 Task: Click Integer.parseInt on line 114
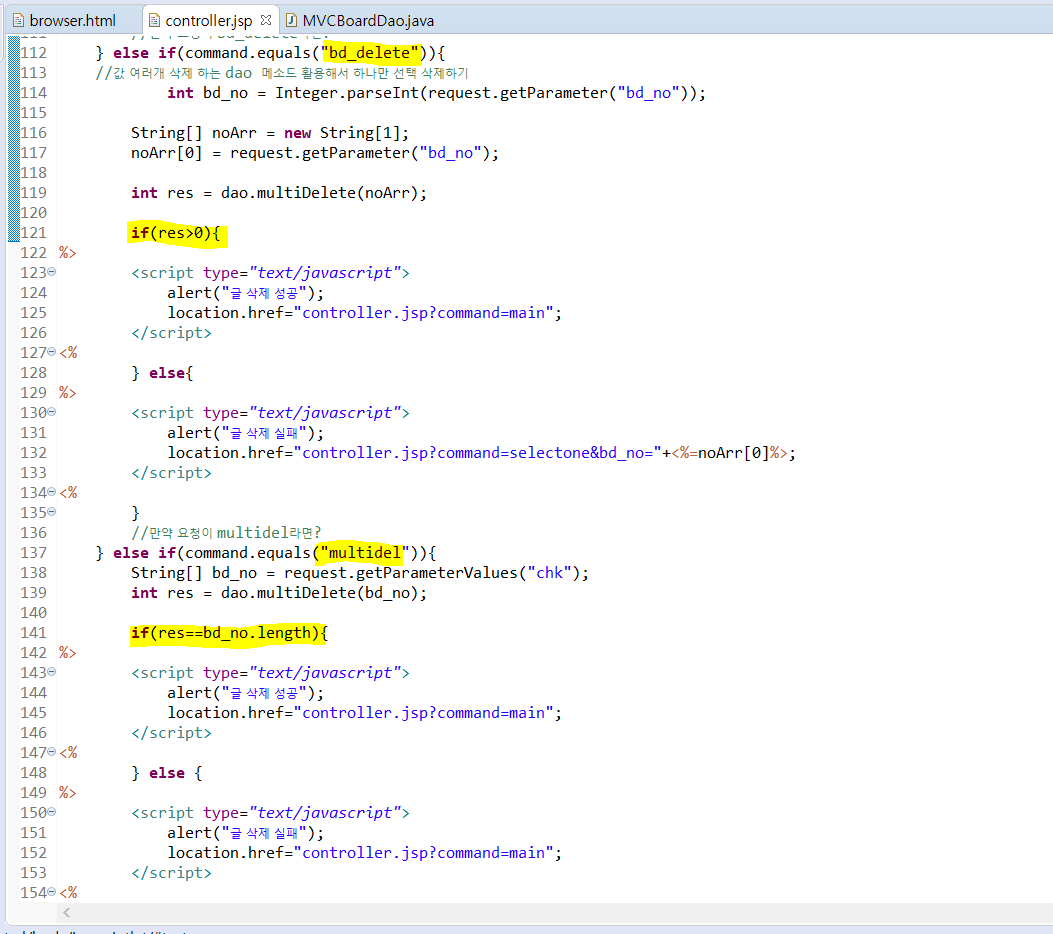pos(347,93)
